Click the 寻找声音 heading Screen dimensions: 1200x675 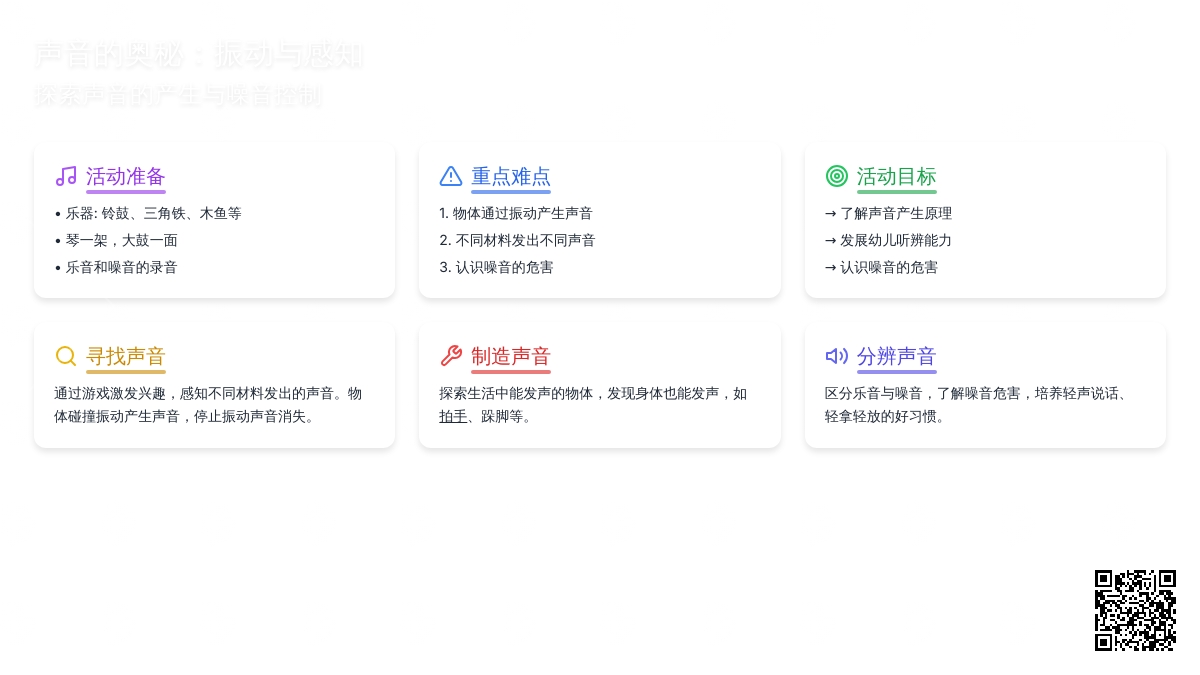tap(126, 357)
